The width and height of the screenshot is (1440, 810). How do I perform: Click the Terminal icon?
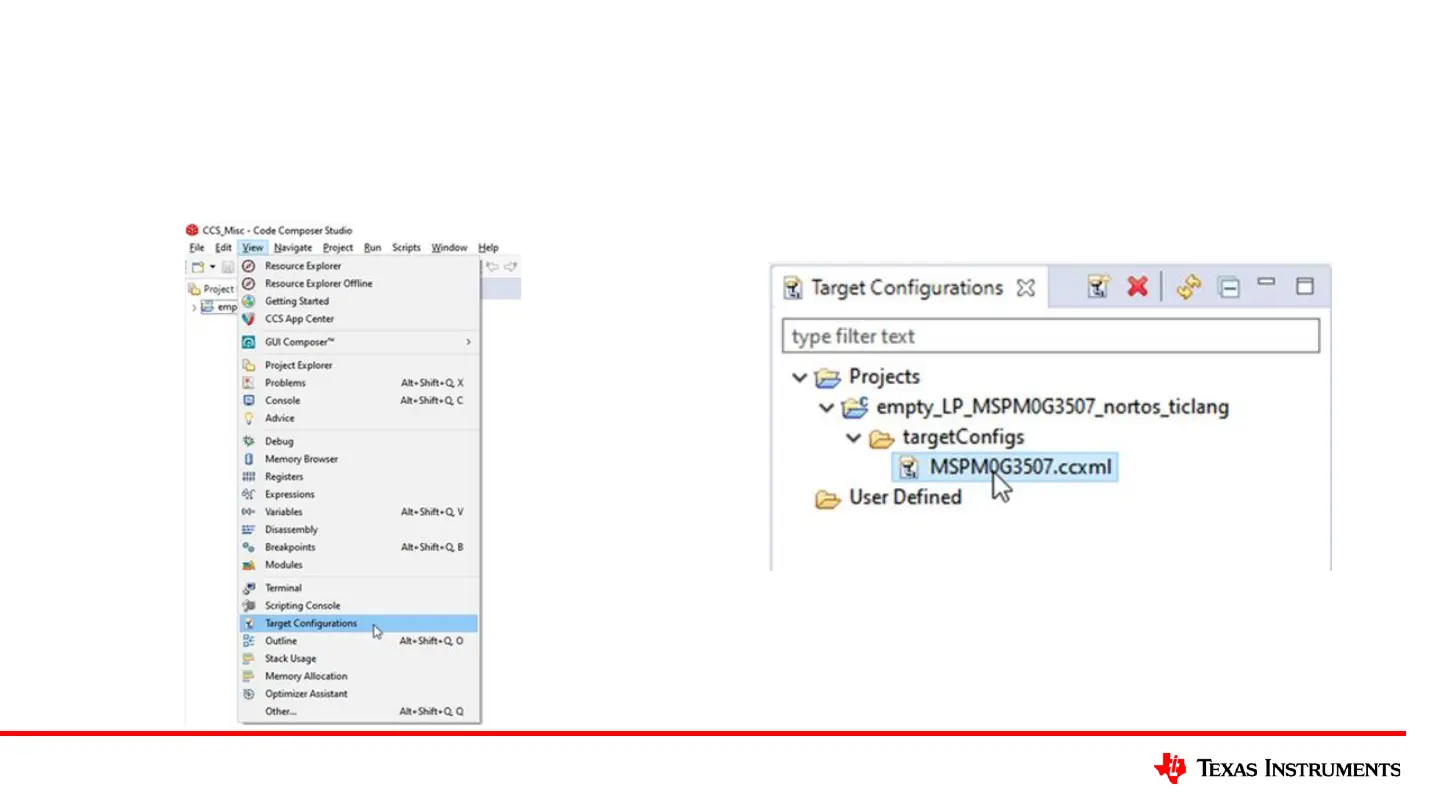tap(249, 588)
